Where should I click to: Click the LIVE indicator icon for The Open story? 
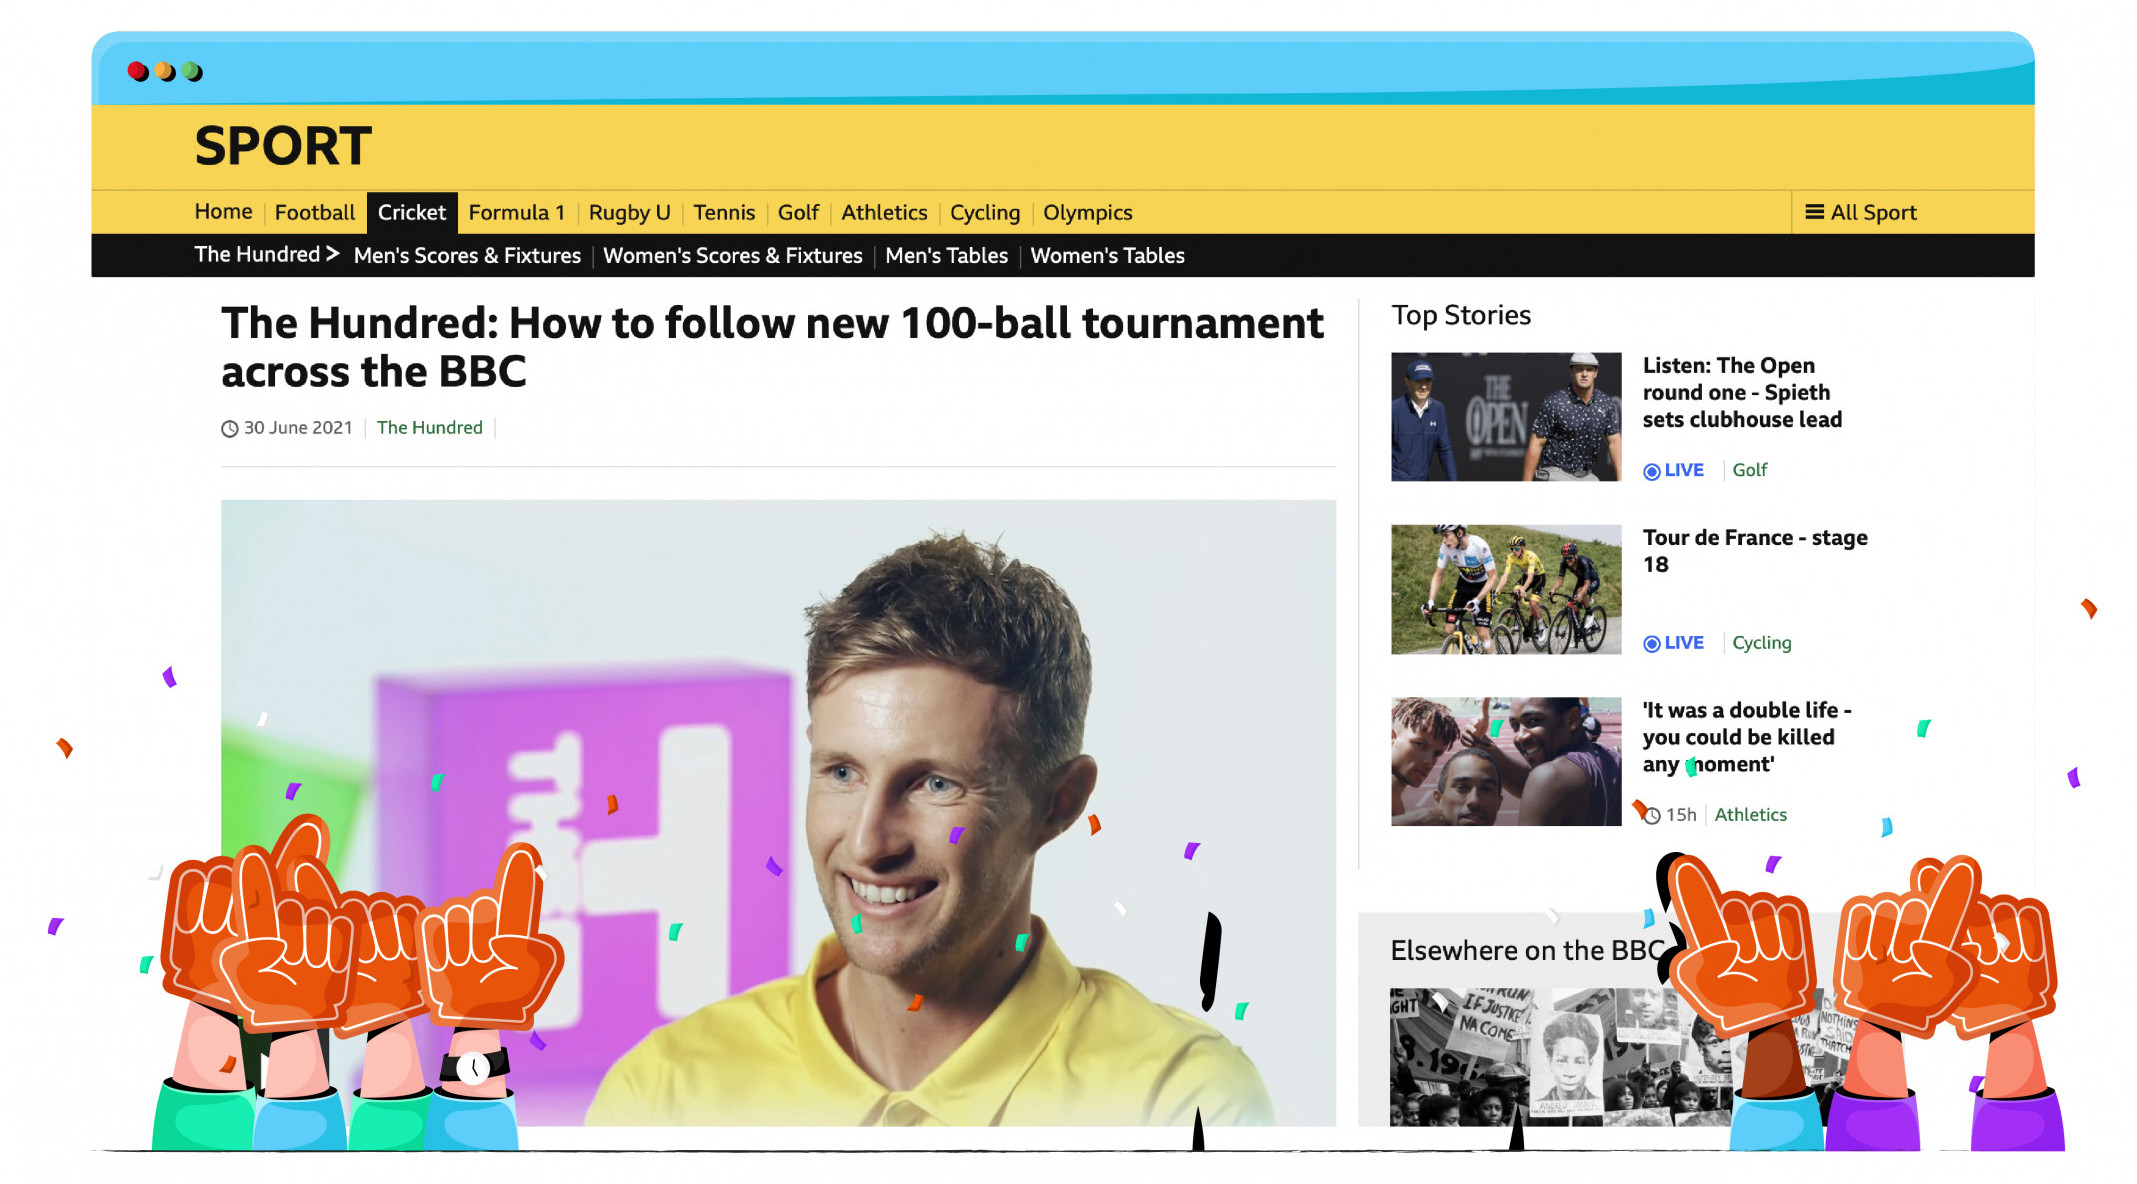point(1651,471)
